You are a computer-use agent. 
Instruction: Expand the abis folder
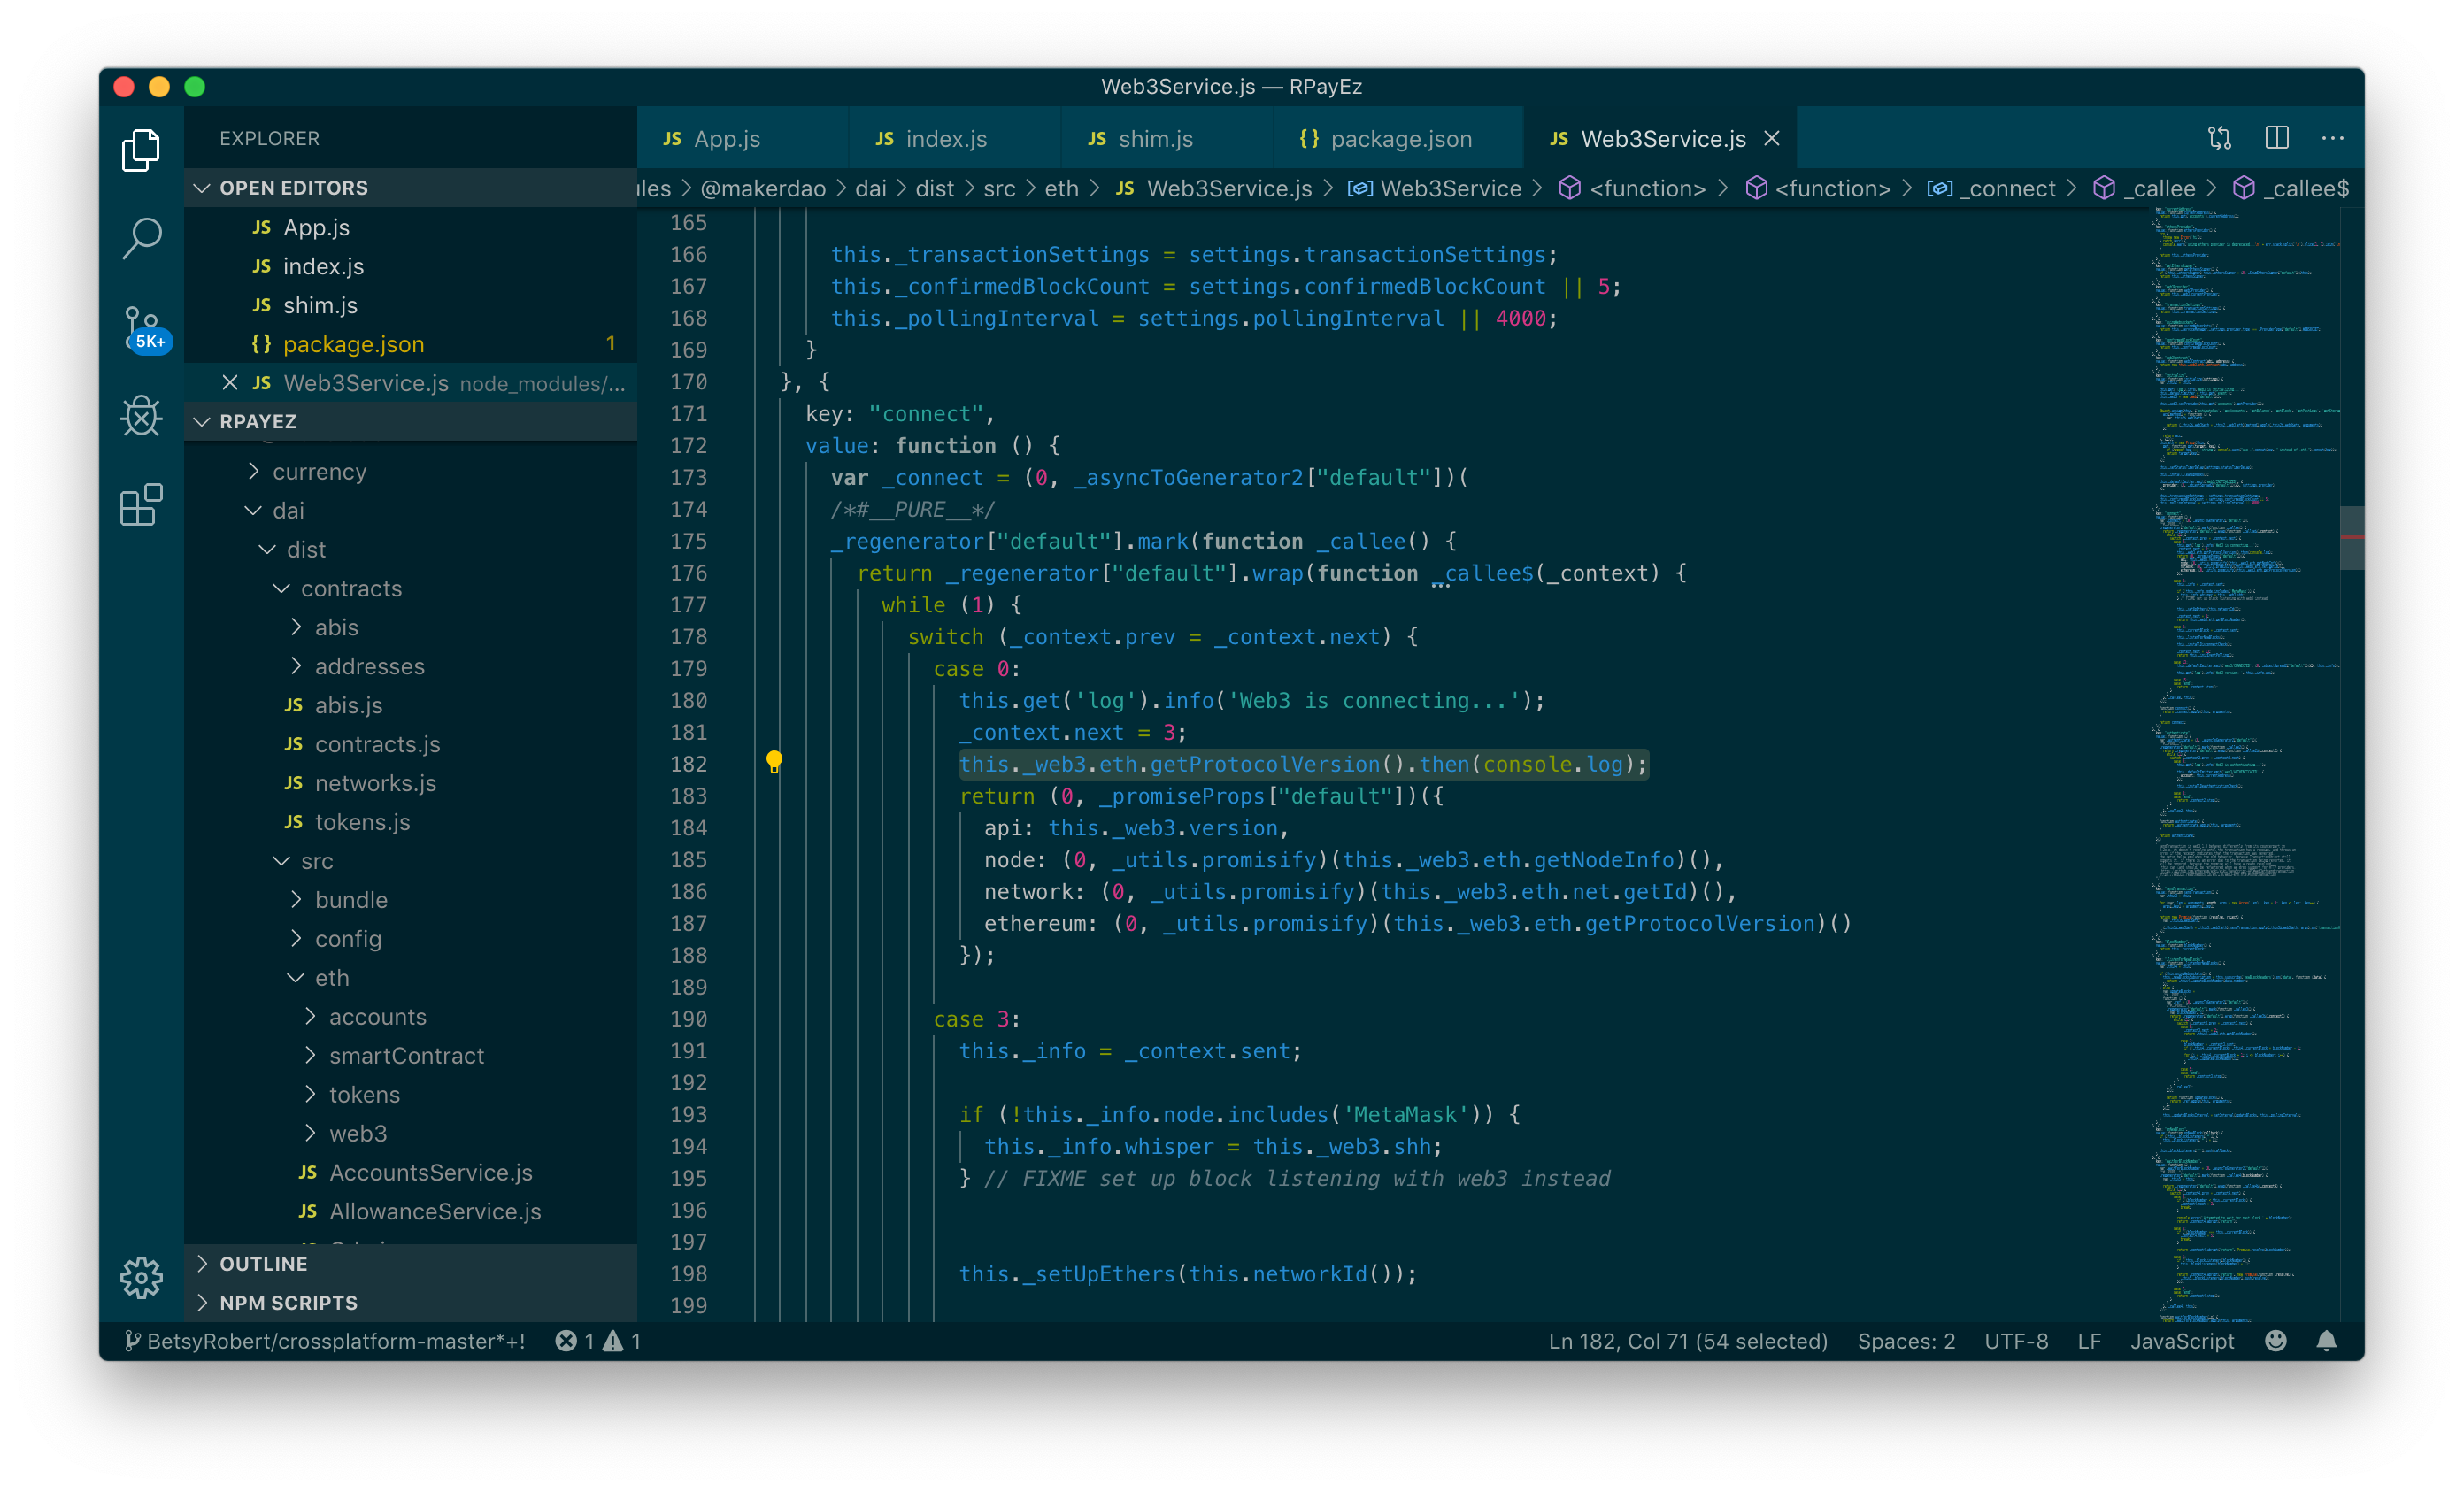(x=410, y=627)
